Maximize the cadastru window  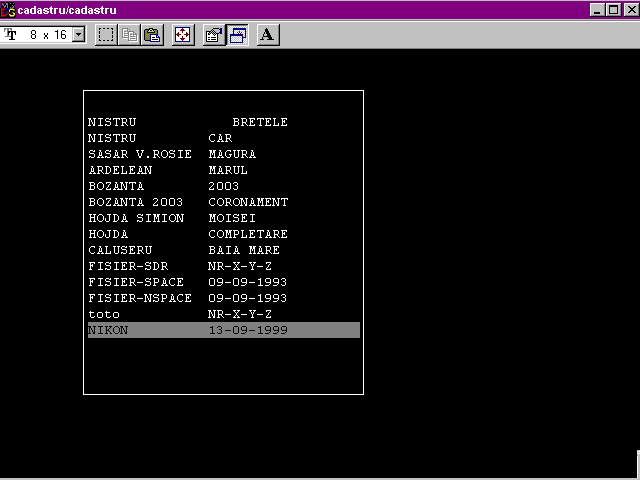point(613,9)
